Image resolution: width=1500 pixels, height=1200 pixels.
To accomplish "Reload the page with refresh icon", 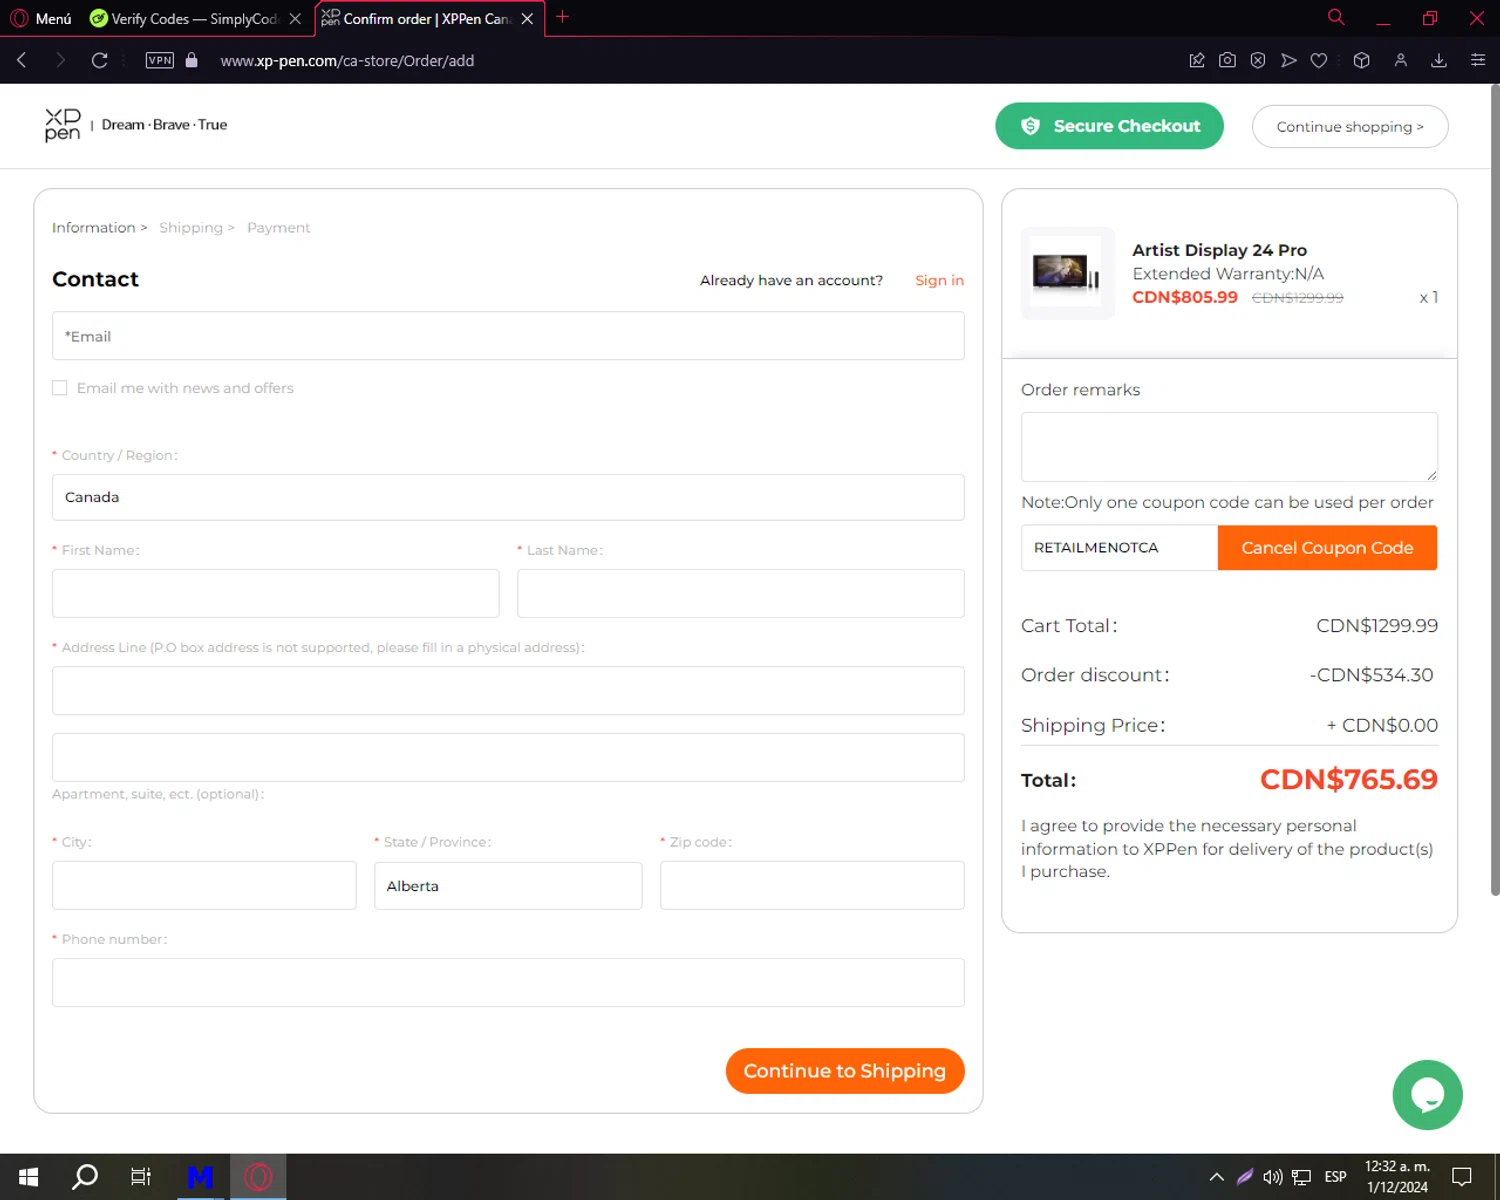I will tap(99, 60).
